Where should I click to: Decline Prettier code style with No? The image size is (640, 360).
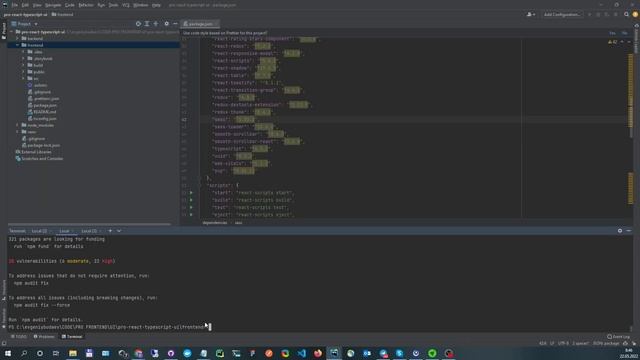tap(624, 33)
